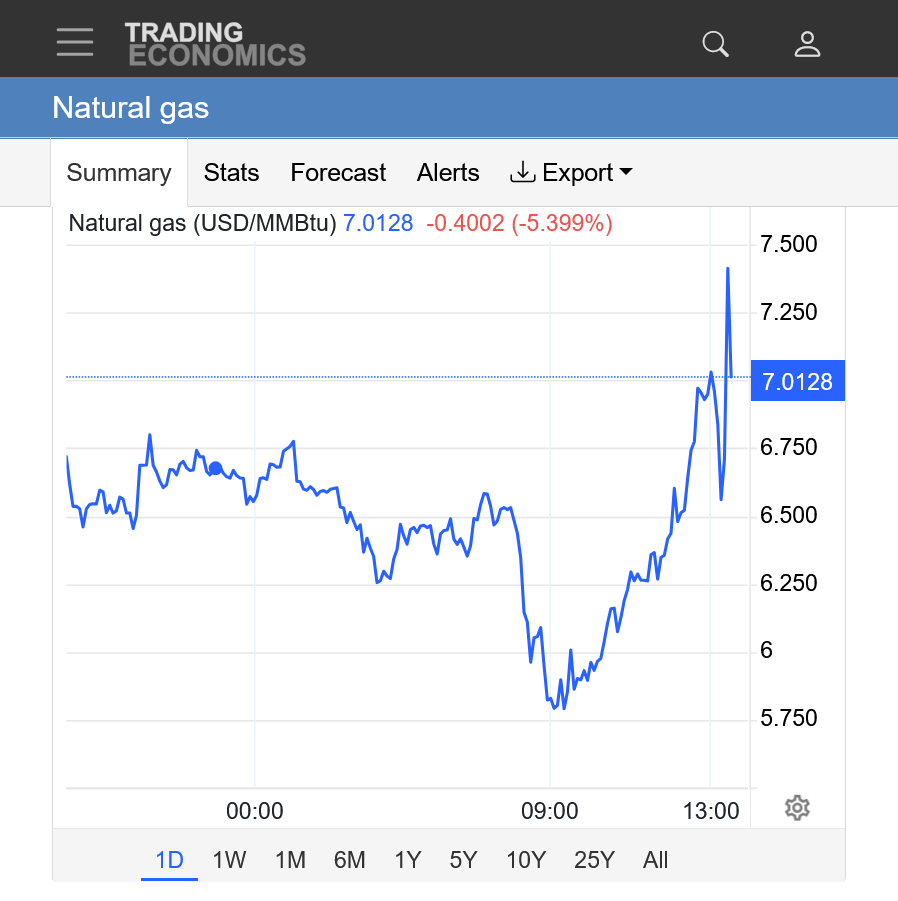The width and height of the screenshot is (898, 901).
Task: Switch chart to 1M range
Action: [x=289, y=860]
